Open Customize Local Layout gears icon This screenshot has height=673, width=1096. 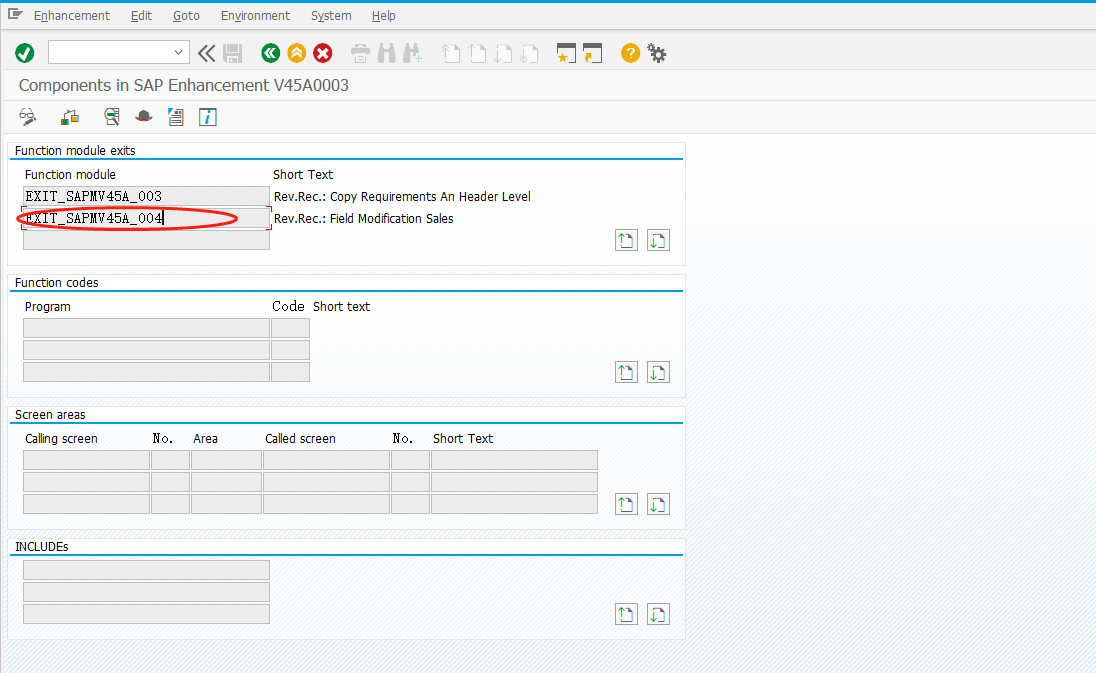656,53
